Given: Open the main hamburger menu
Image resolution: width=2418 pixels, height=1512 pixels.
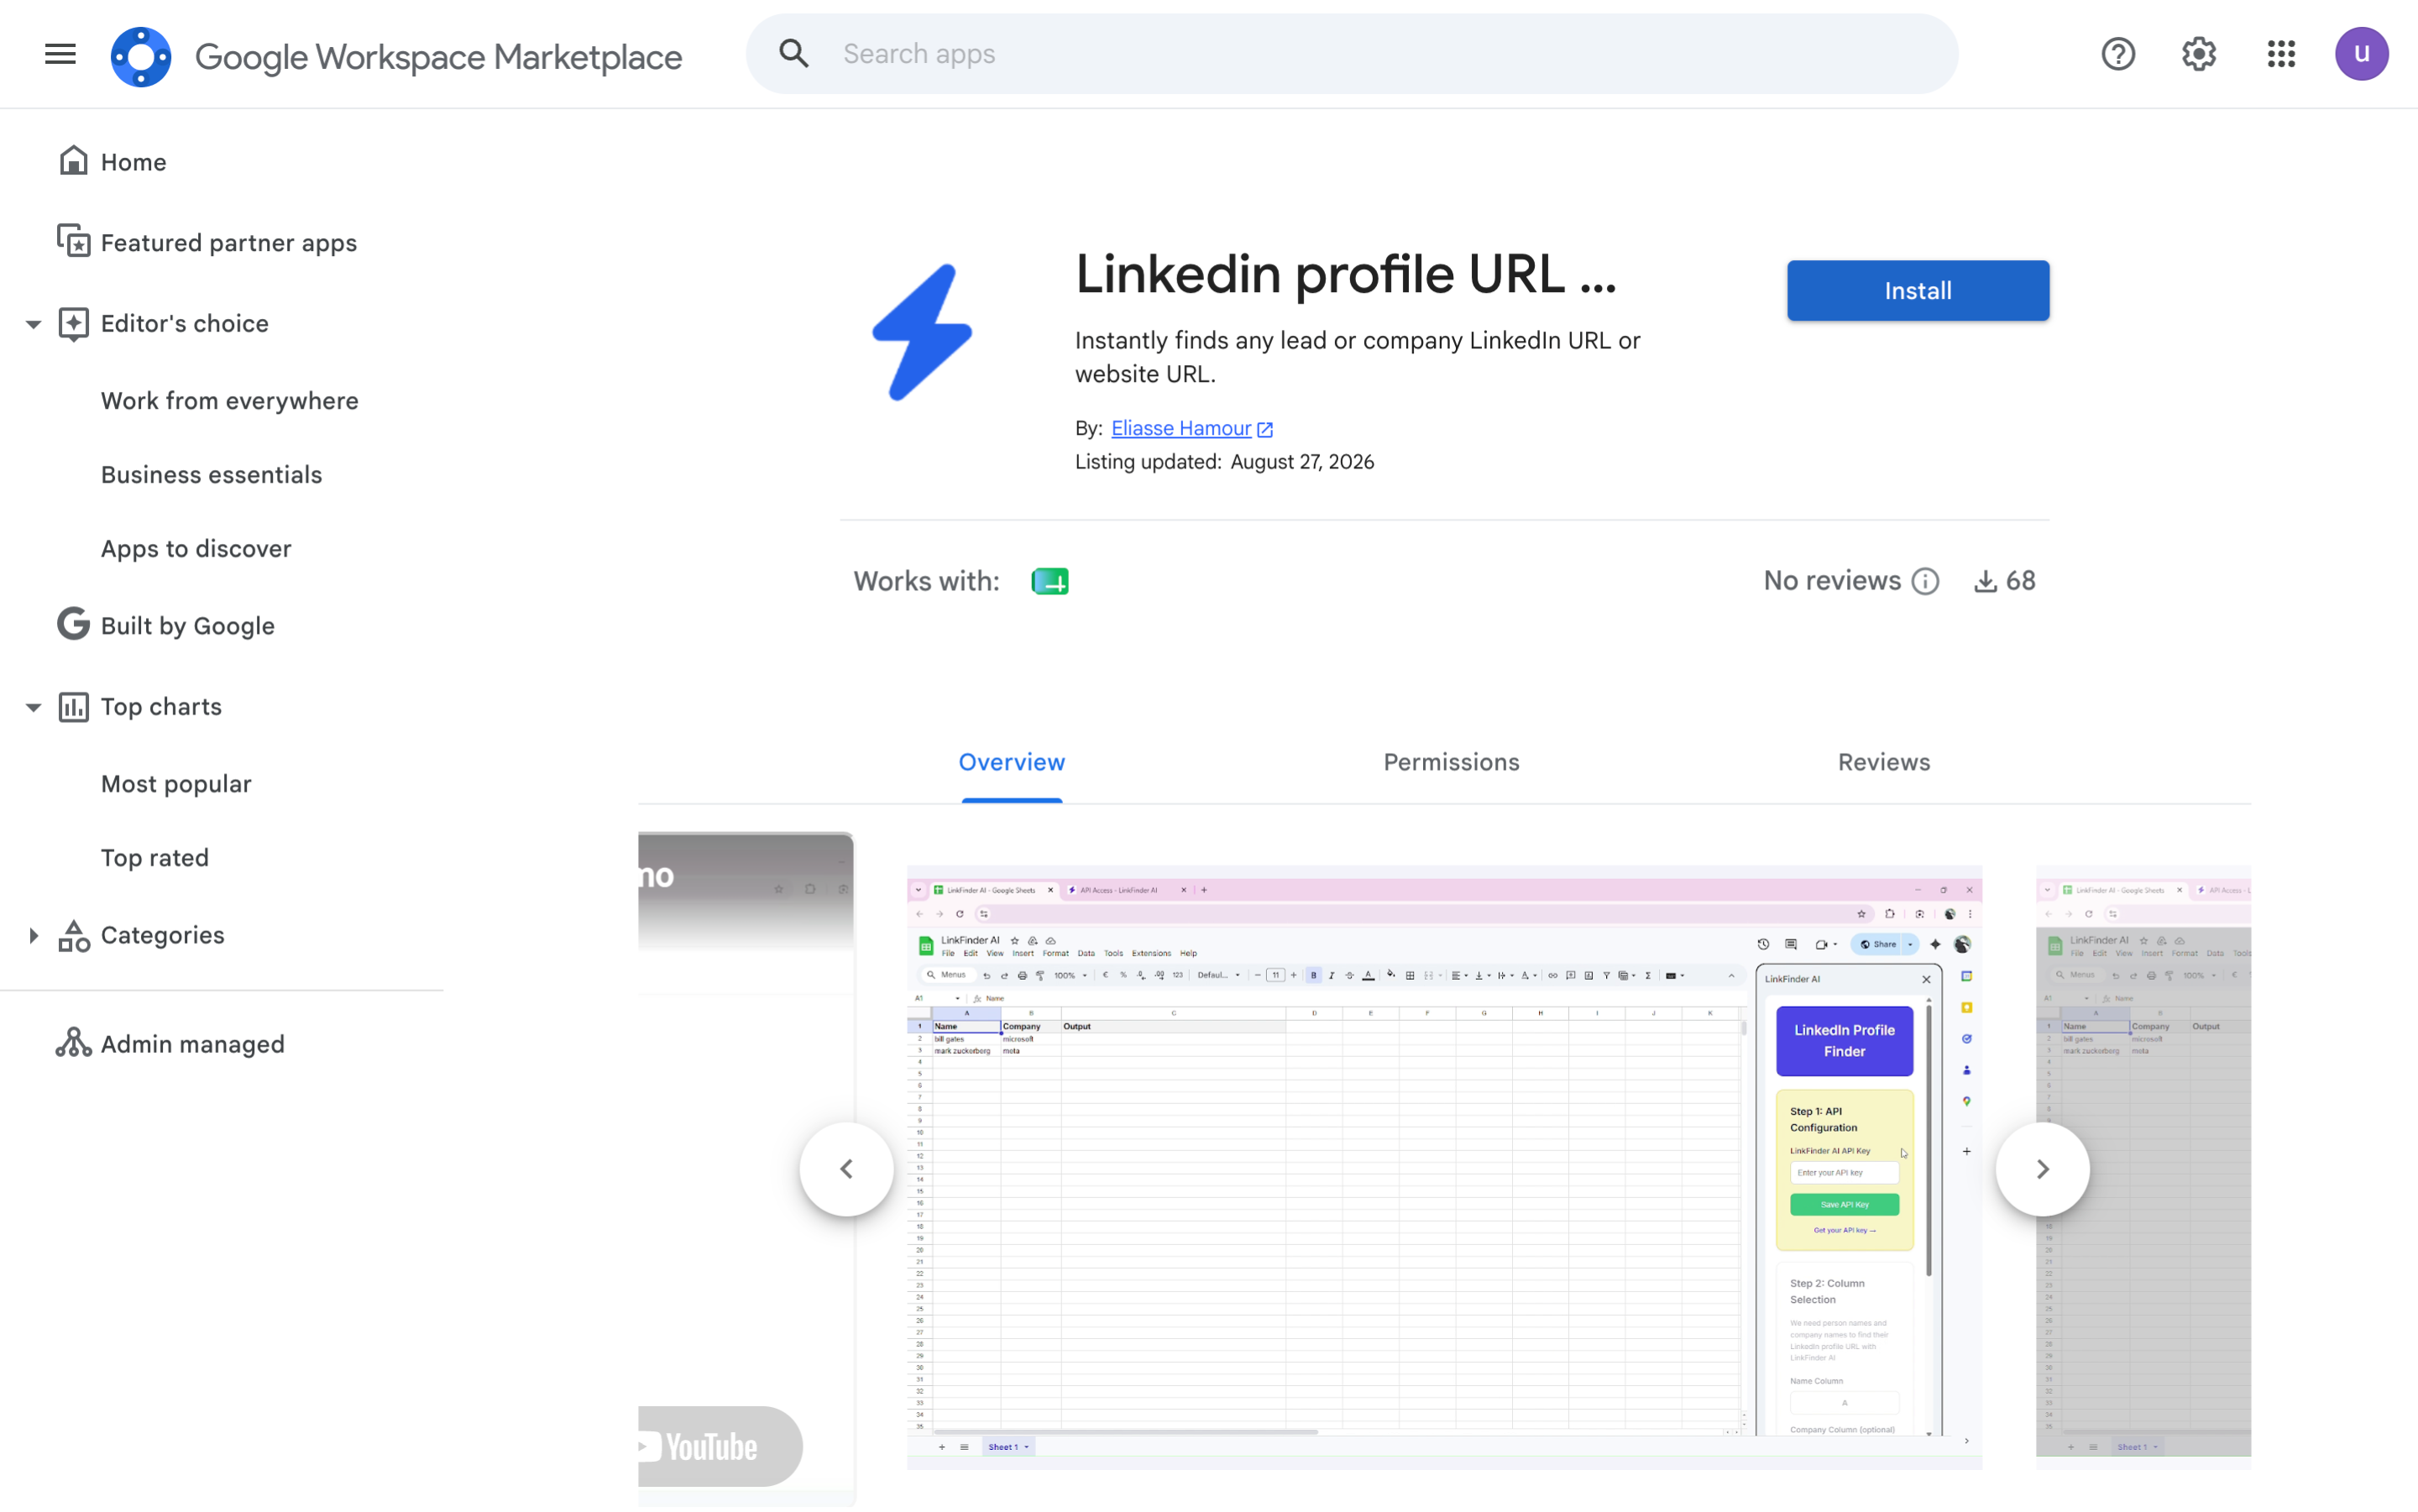Looking at the screenshot, I should pyautogui.click(x=60, y=54).
